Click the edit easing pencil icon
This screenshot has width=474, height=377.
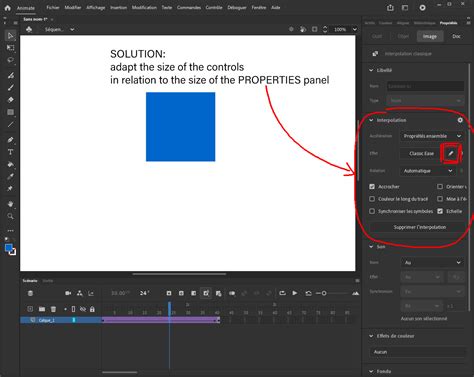click(x=450, y=153)
